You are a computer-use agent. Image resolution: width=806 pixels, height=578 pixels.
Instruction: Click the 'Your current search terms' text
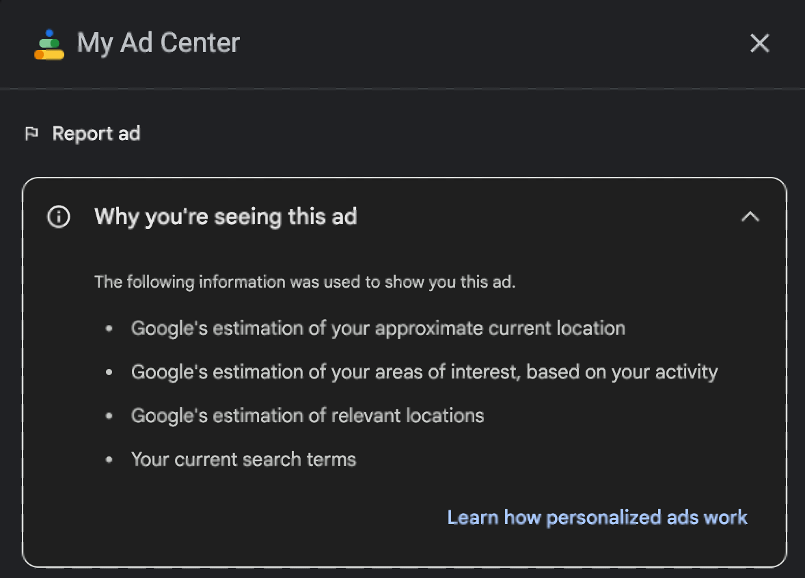(243, 460)
